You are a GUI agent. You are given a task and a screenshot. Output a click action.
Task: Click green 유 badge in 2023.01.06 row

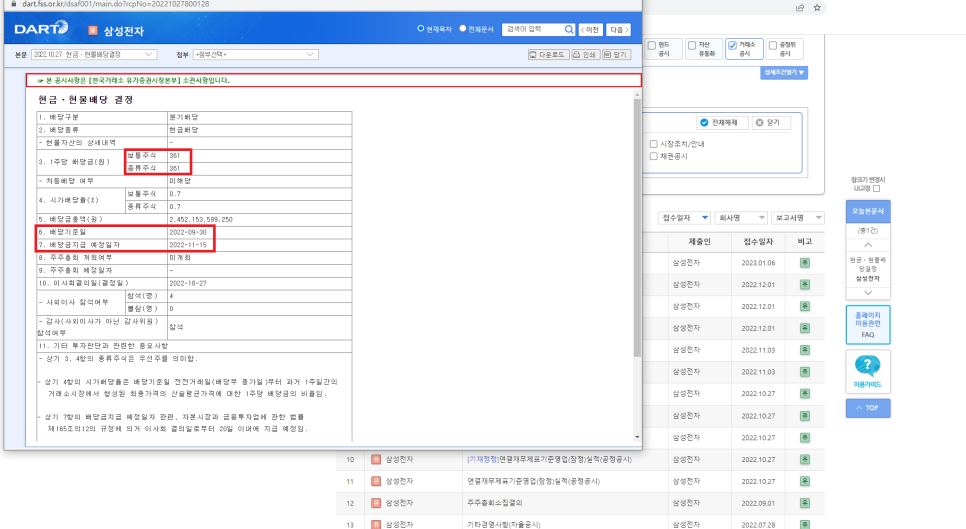point(805,263)
